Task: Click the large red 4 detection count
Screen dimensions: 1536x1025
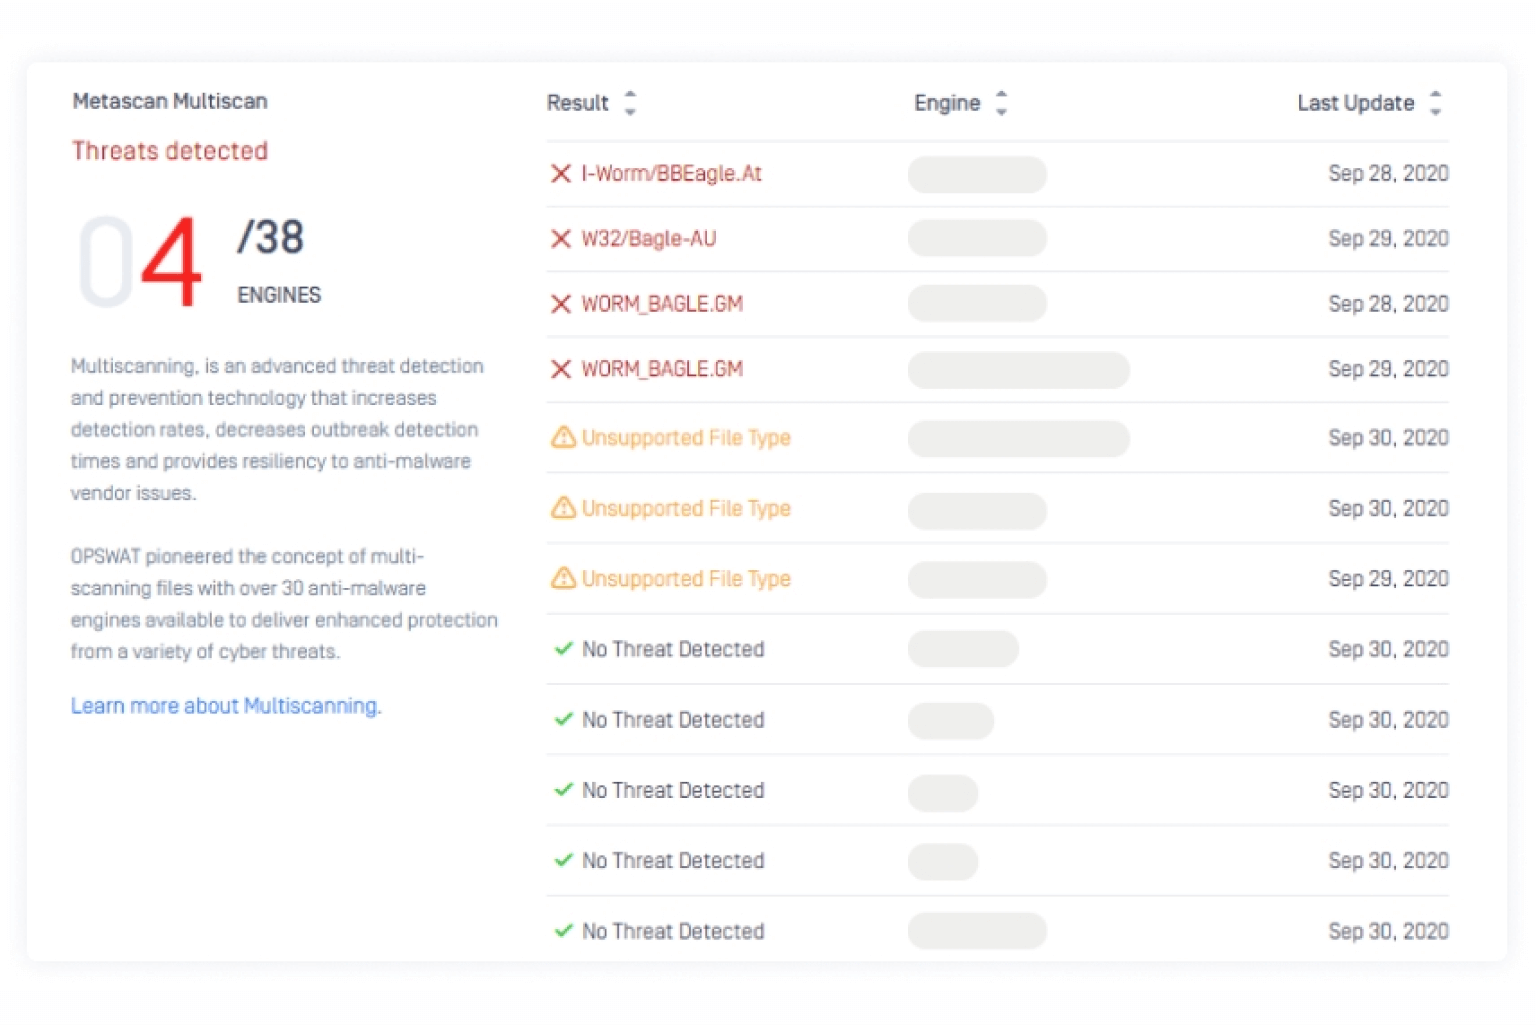Action: (x=172, y=262)
